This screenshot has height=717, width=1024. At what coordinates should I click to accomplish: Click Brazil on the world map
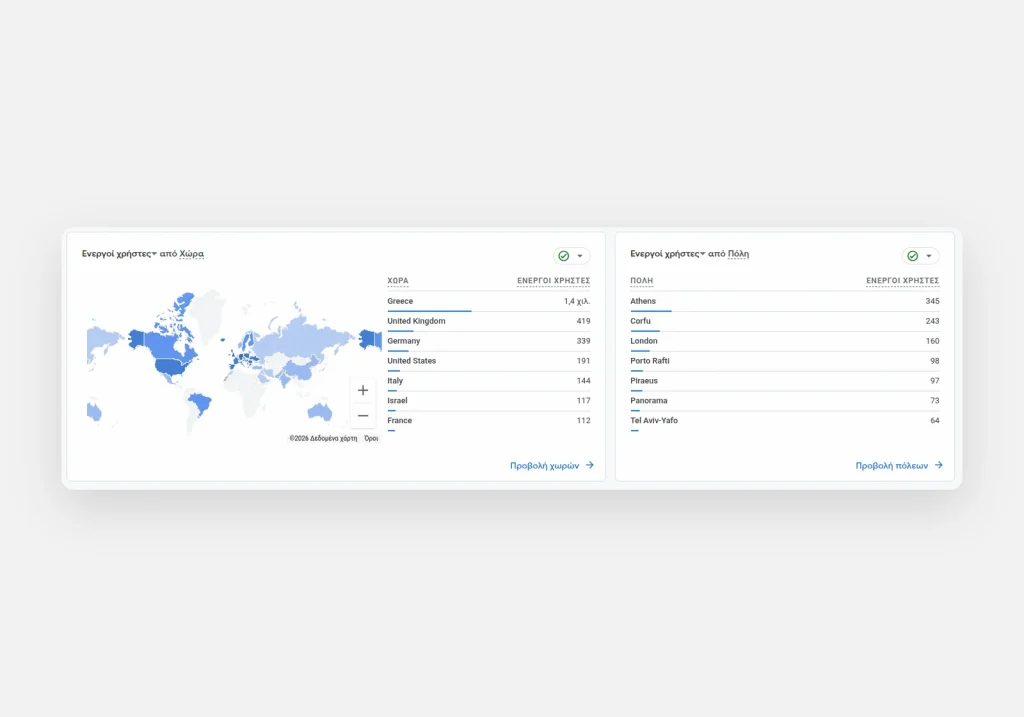click(x=200, y=402)
